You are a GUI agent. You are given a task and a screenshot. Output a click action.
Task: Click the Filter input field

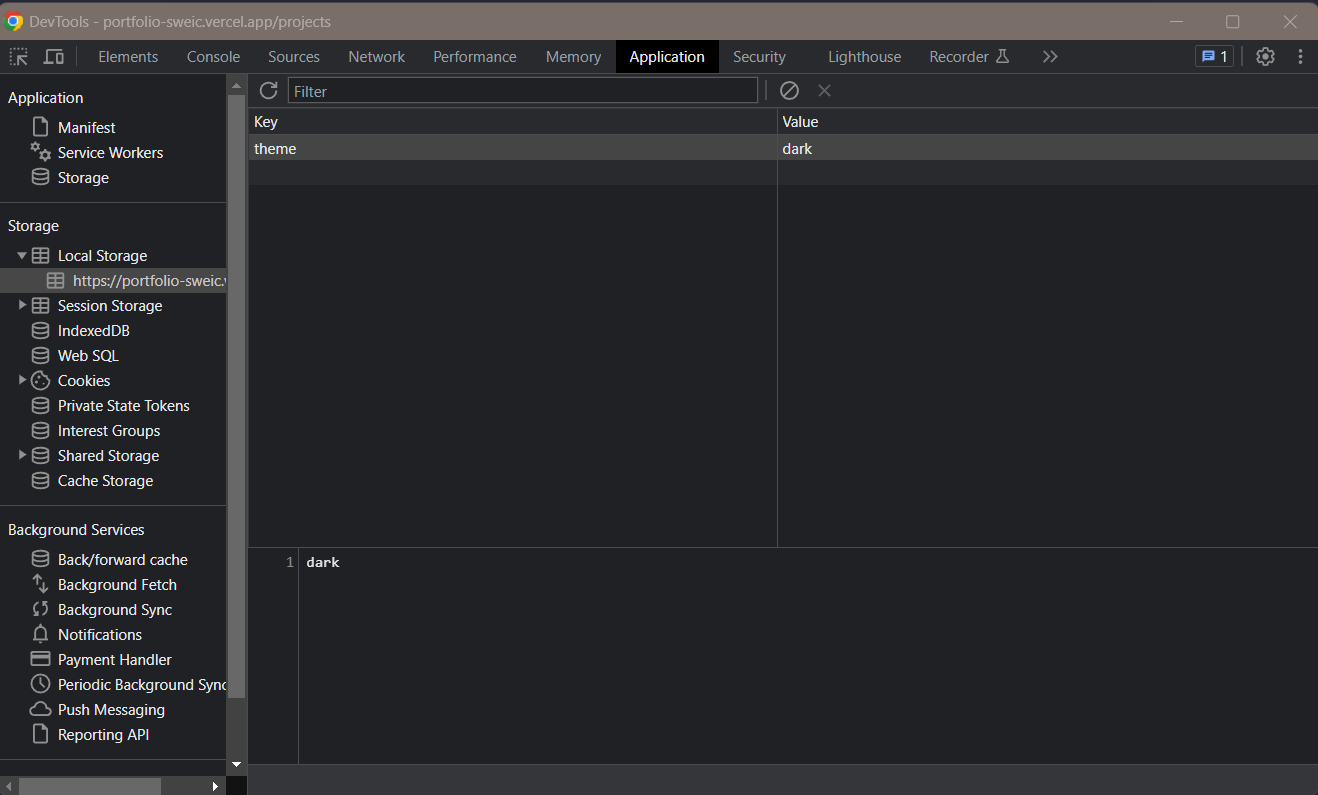pyautogui.click(x=522, y=91)
